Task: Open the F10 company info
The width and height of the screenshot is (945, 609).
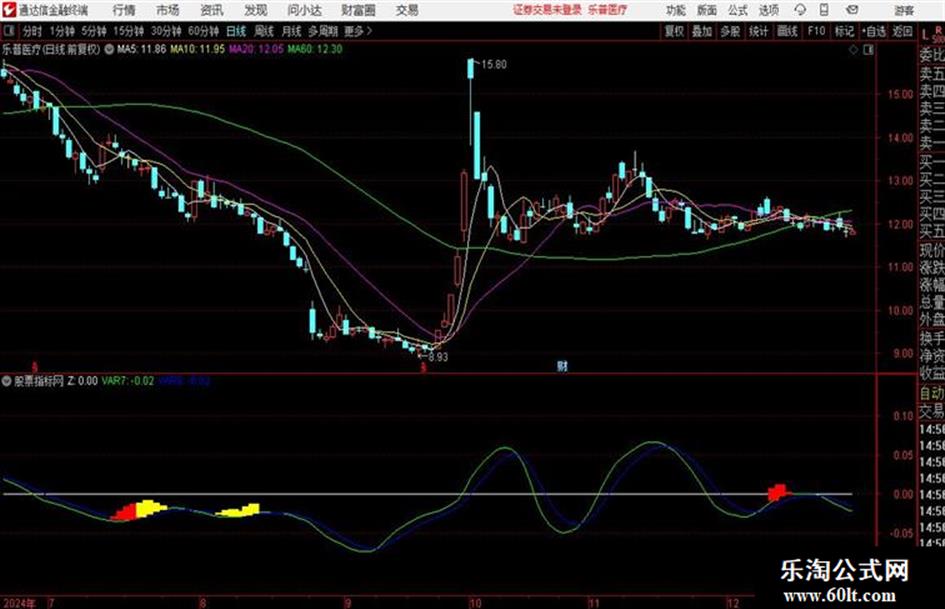Action: tap(816, 31)
